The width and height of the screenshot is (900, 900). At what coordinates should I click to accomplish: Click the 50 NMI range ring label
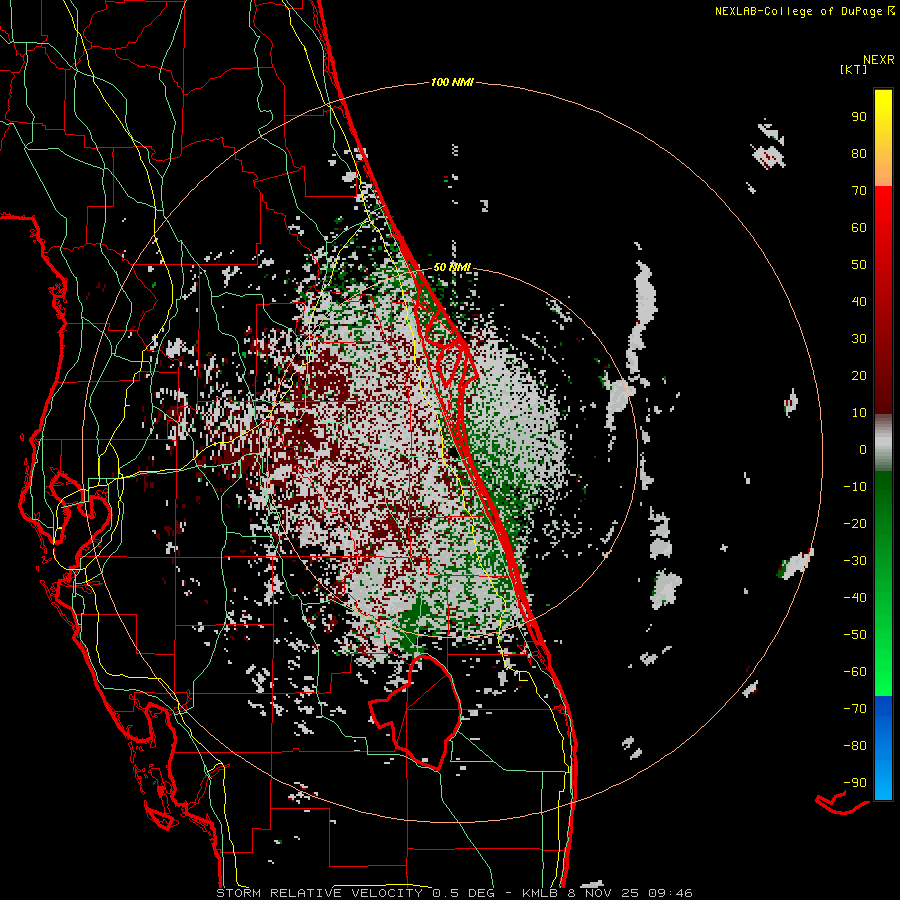[452, 267]
